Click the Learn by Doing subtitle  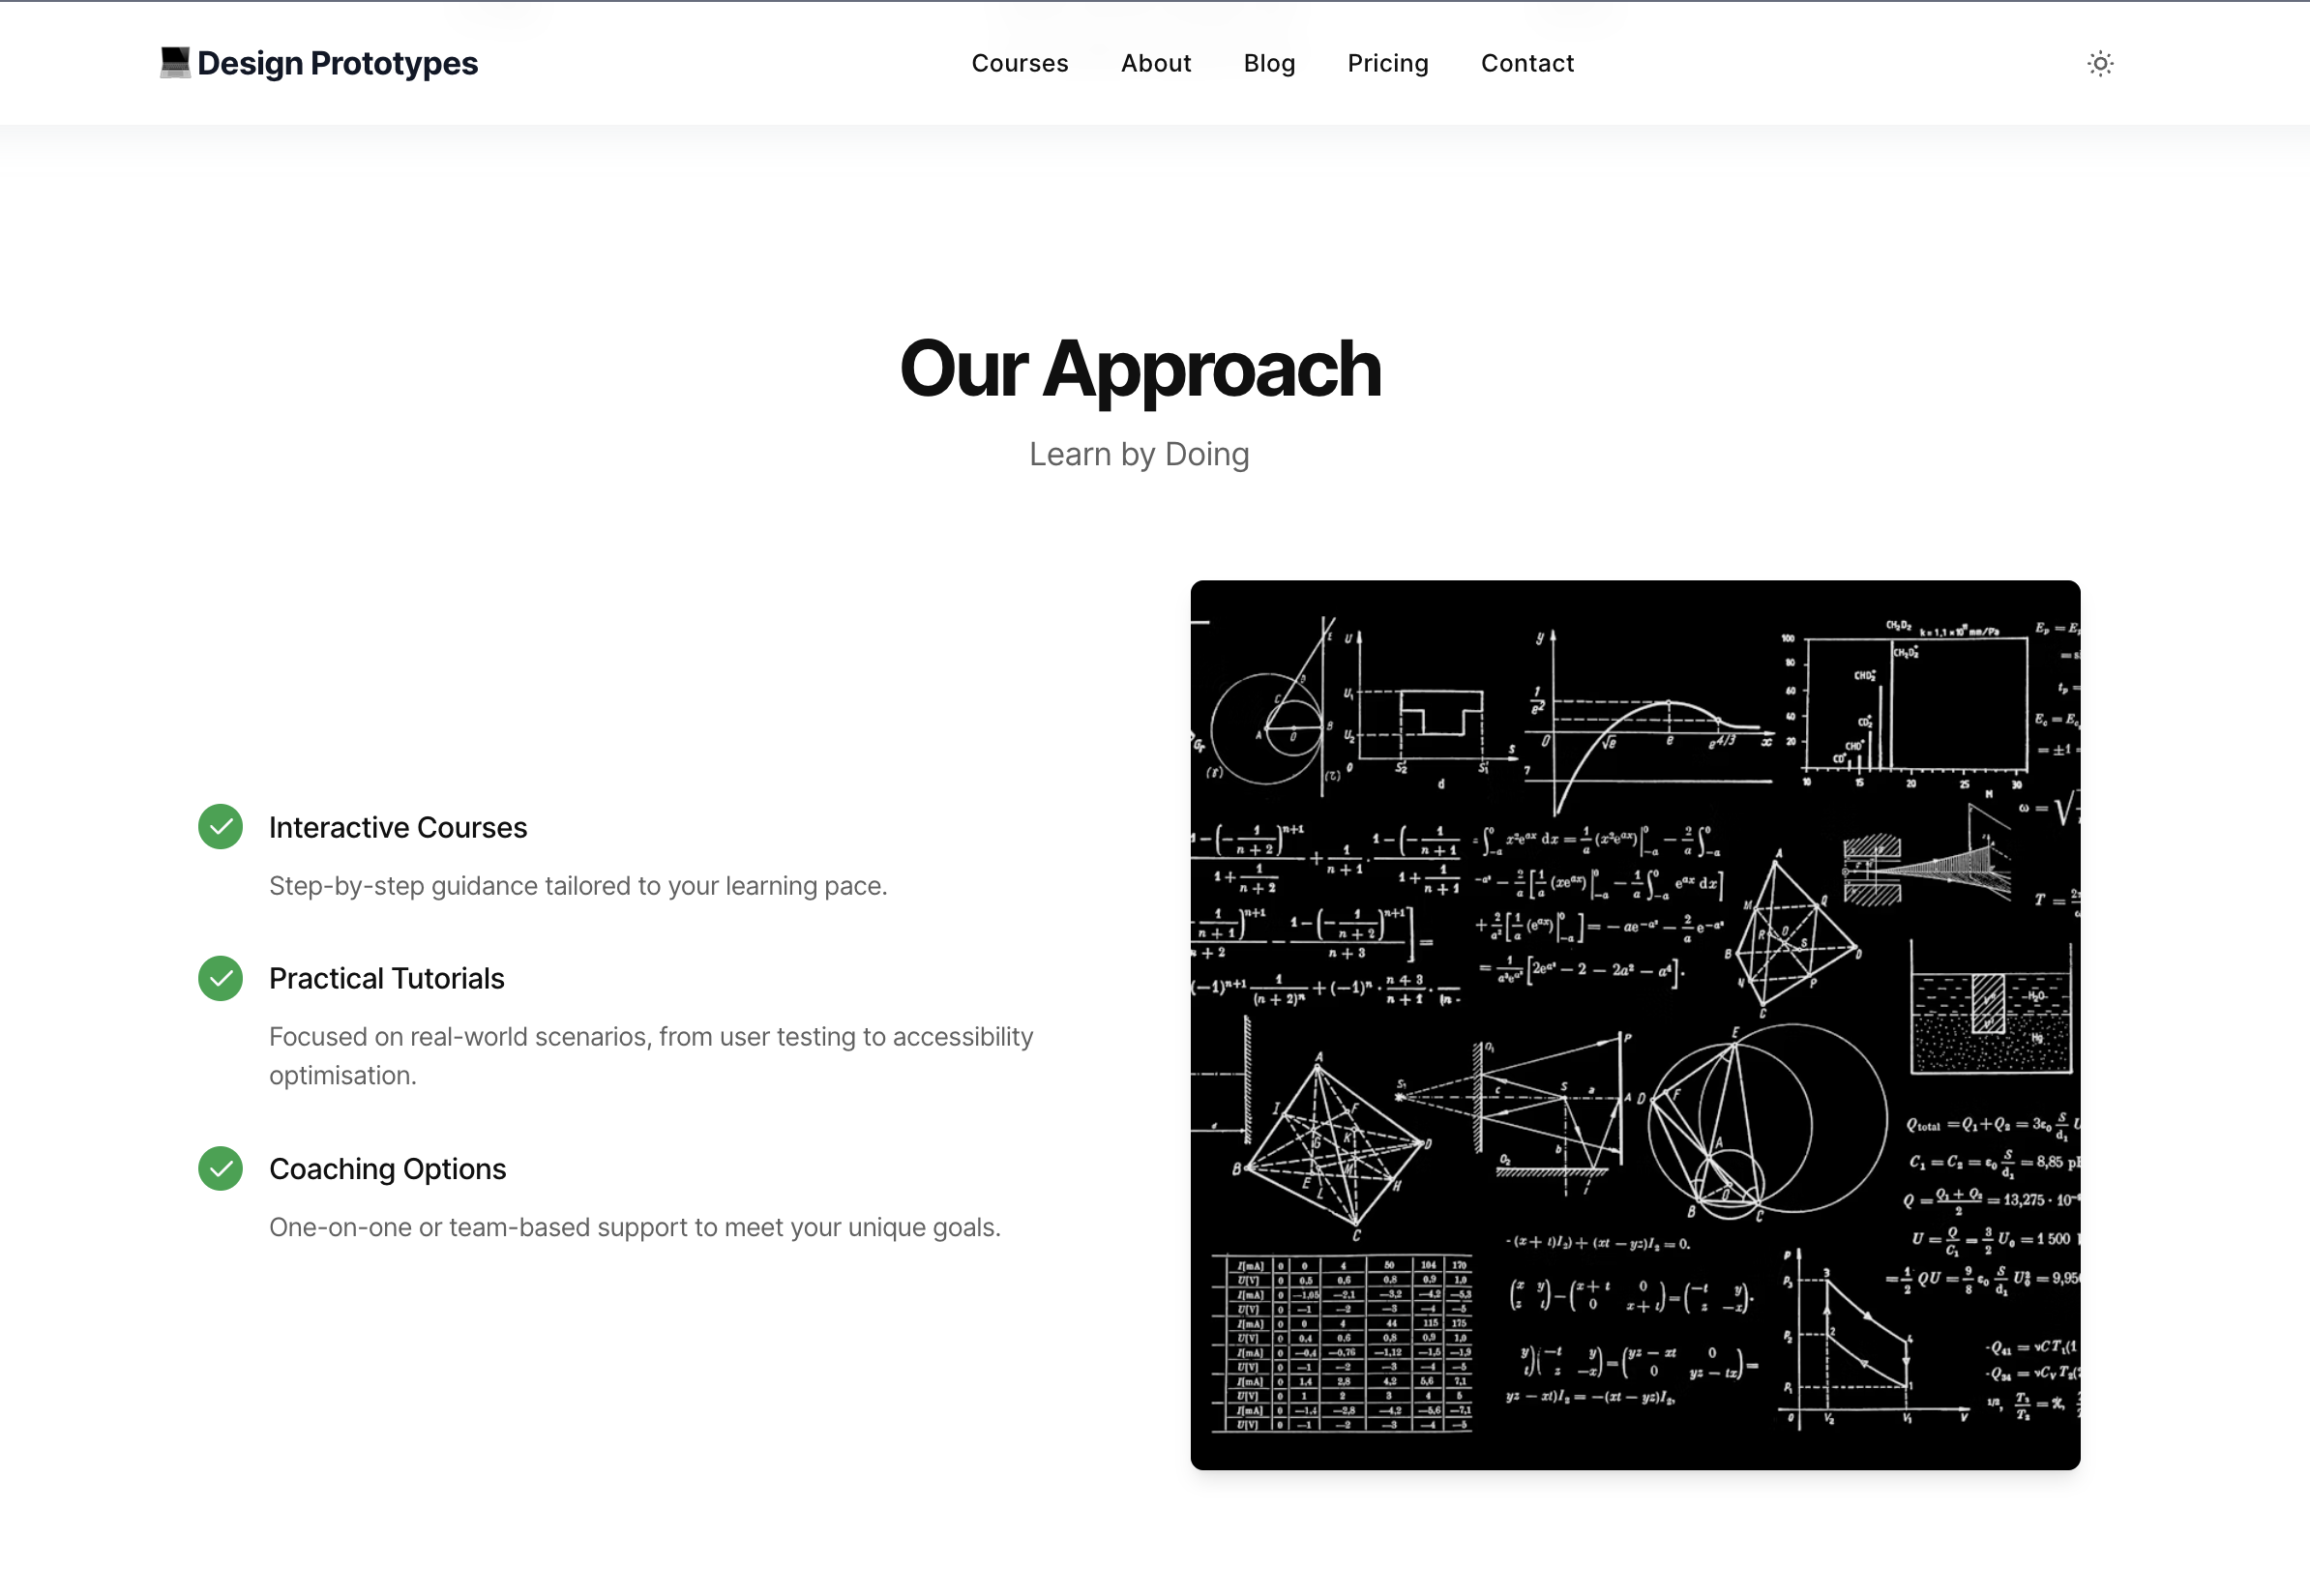click(1140, 454)
